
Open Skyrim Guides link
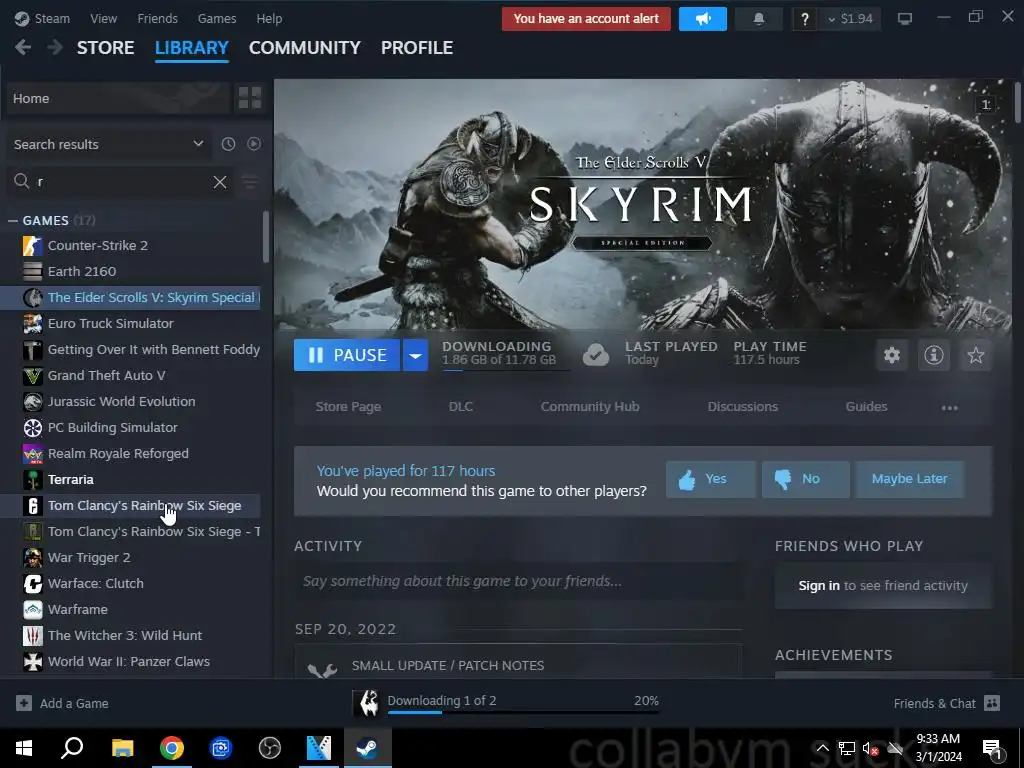click(x=866, y=407)
